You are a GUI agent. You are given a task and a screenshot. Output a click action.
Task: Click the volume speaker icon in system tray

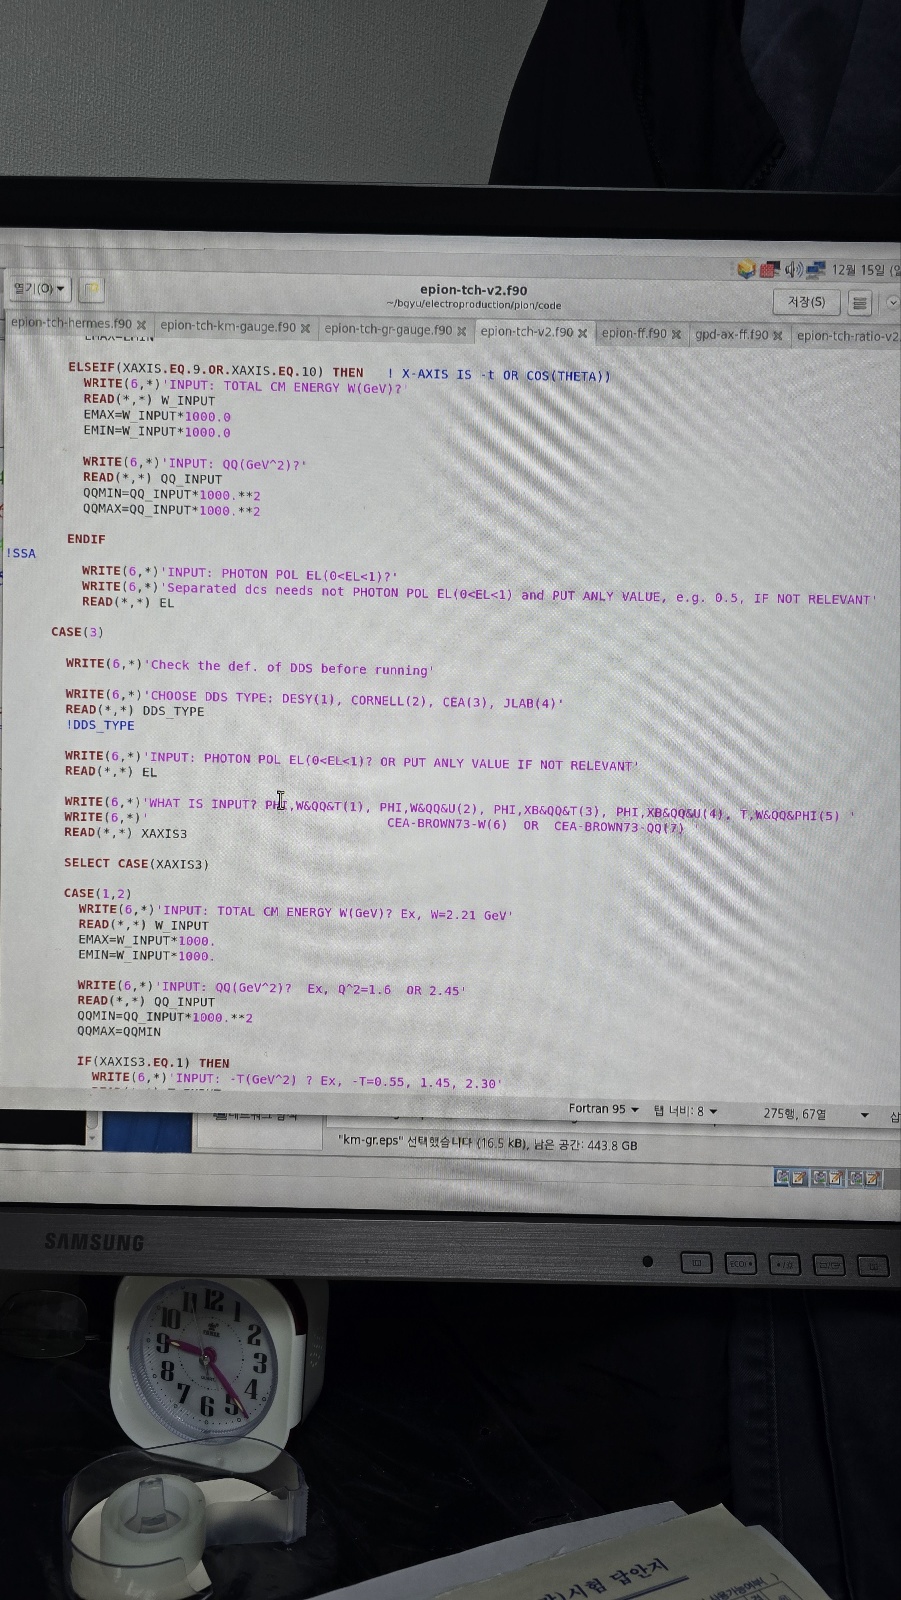(793, 269)
